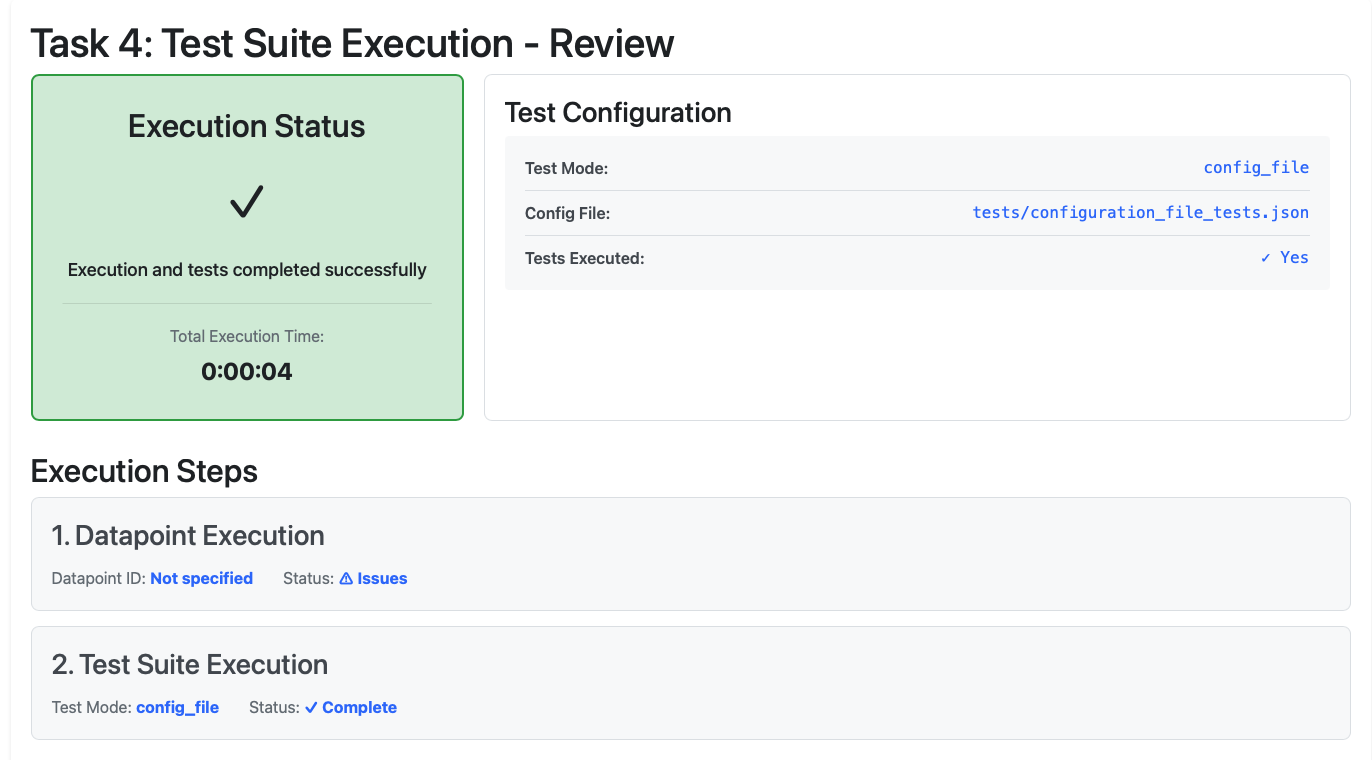Click the Execution Status card

pyautogui.click(x=246, y=247)
